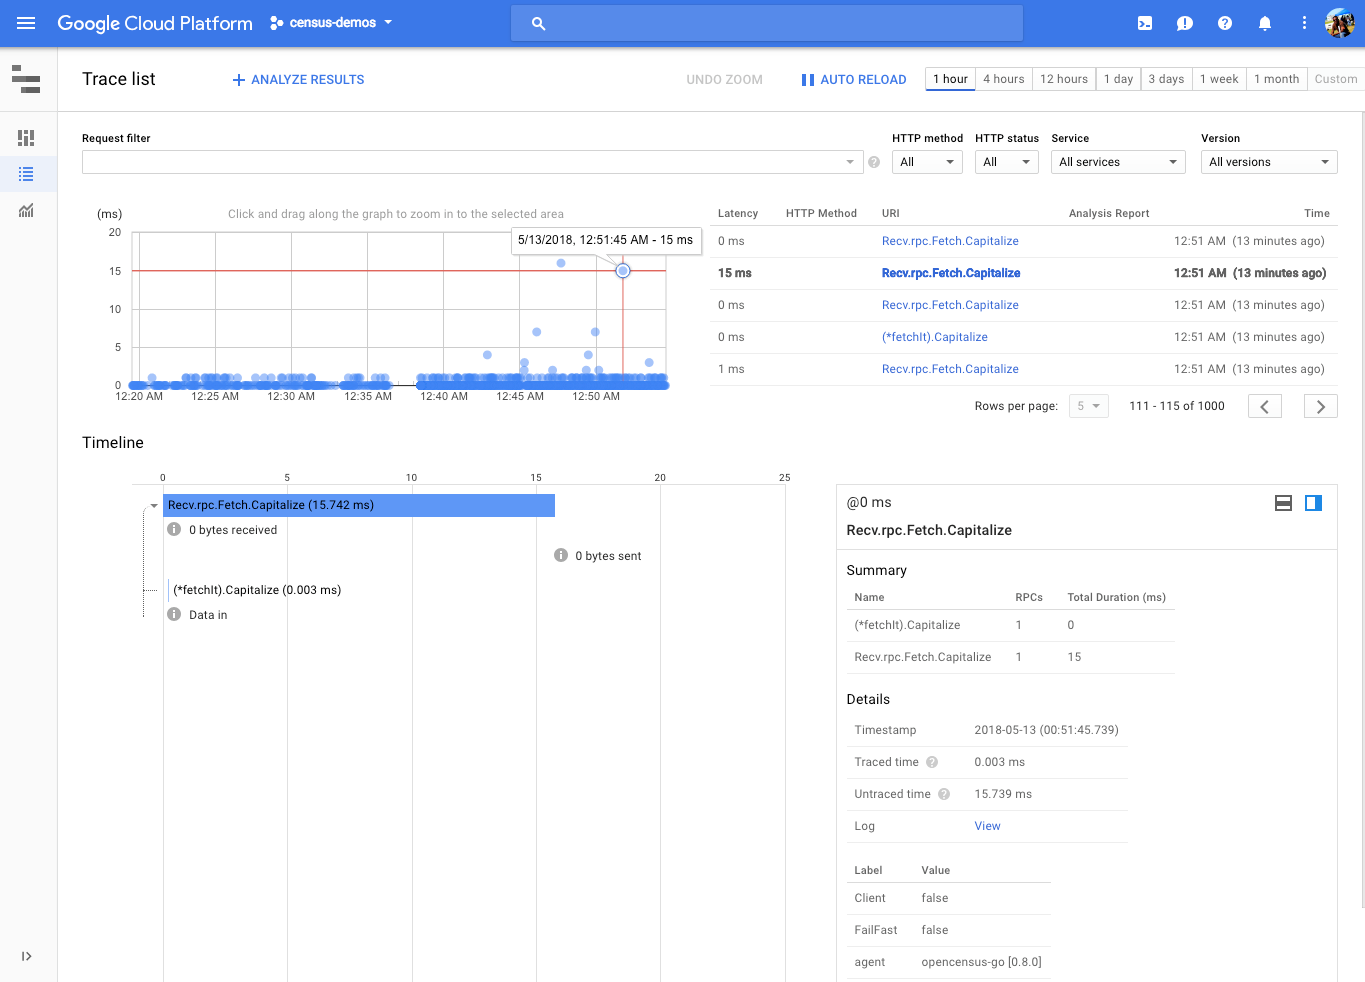Open the Trace overview dashboard icon in sidebar
This screenshot has width=1365, height=982.
[x=27, y=137]
